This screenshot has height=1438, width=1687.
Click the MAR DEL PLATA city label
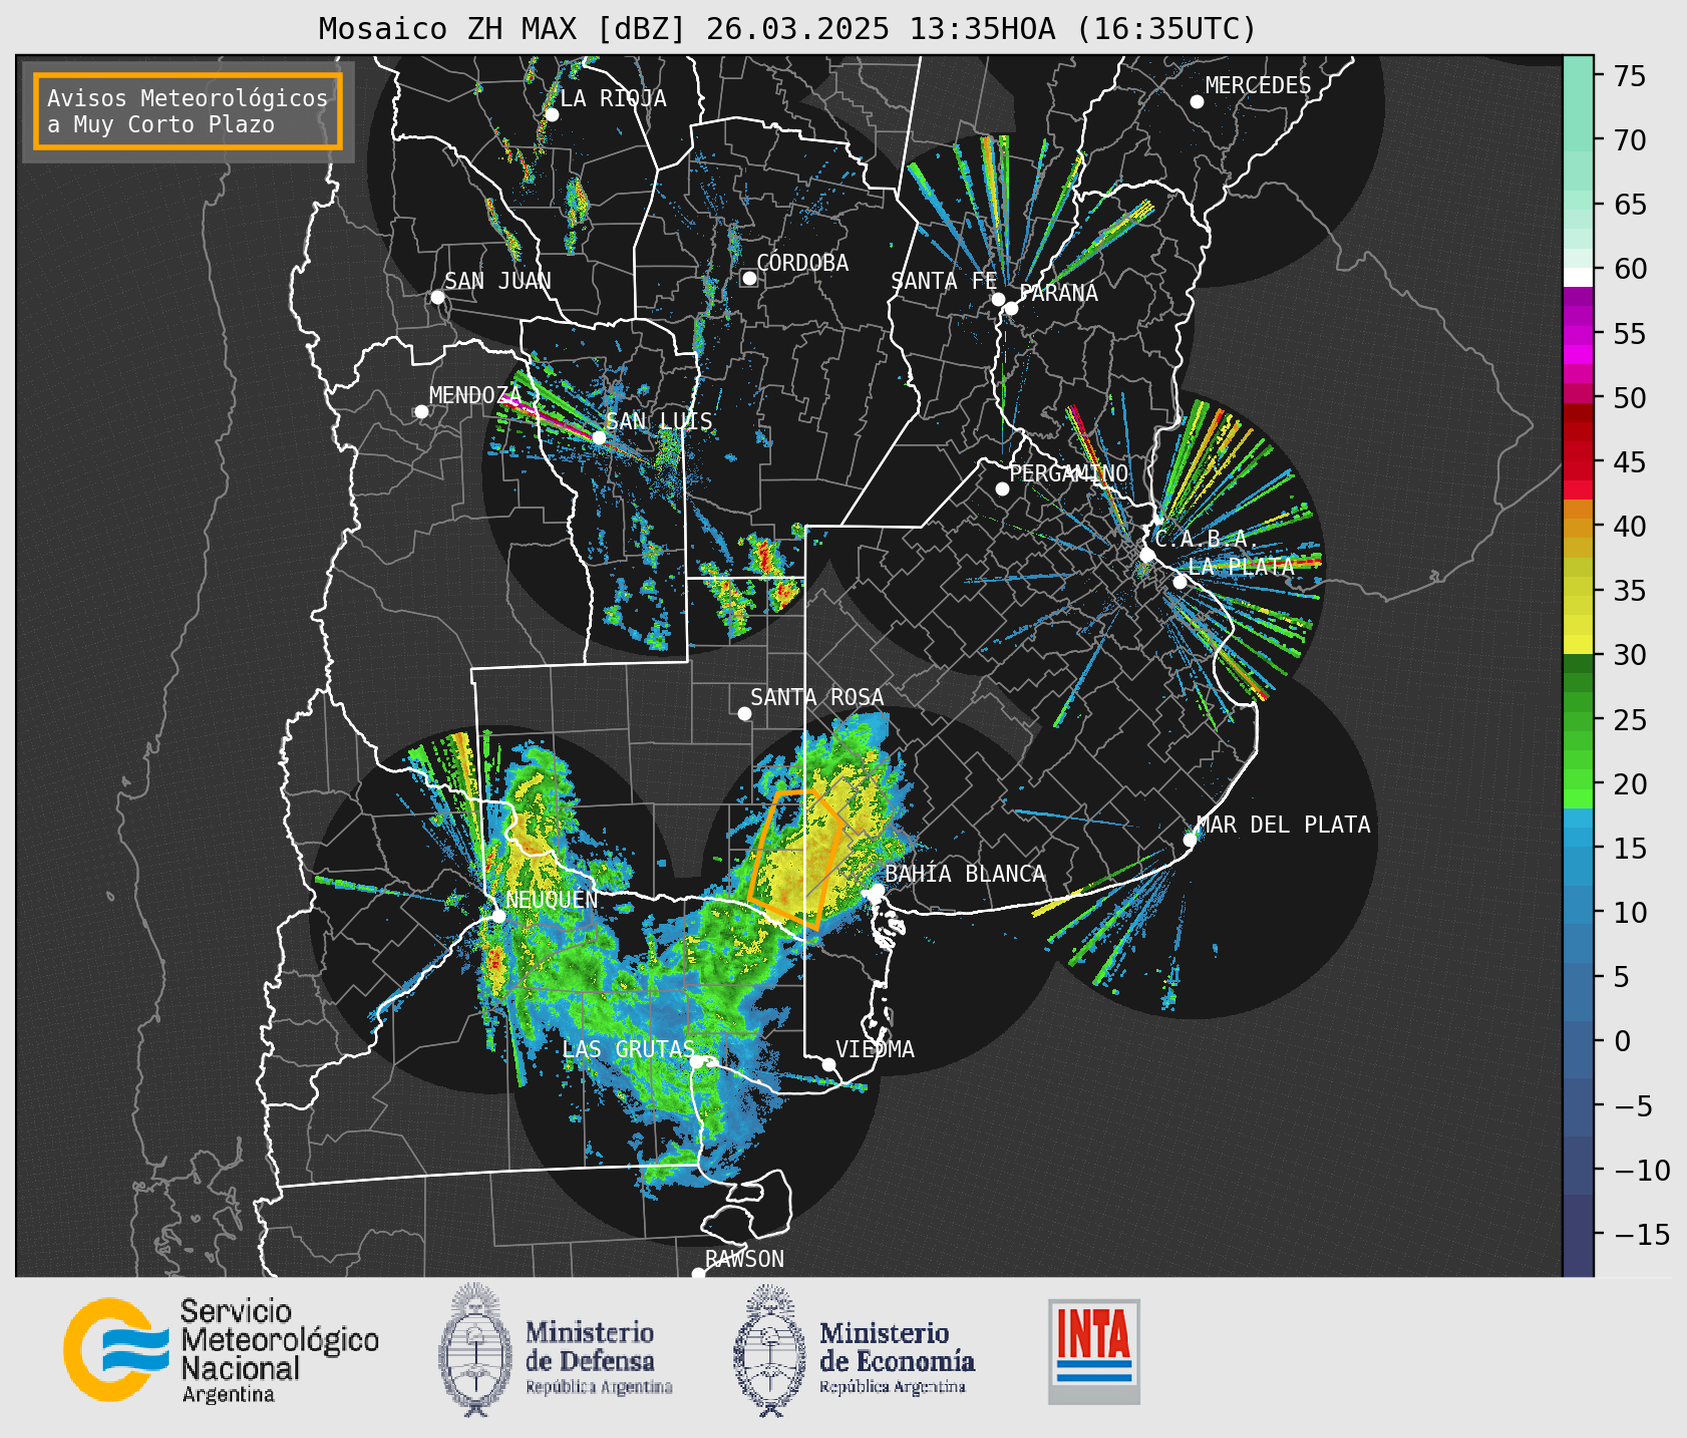(1283, 824)
